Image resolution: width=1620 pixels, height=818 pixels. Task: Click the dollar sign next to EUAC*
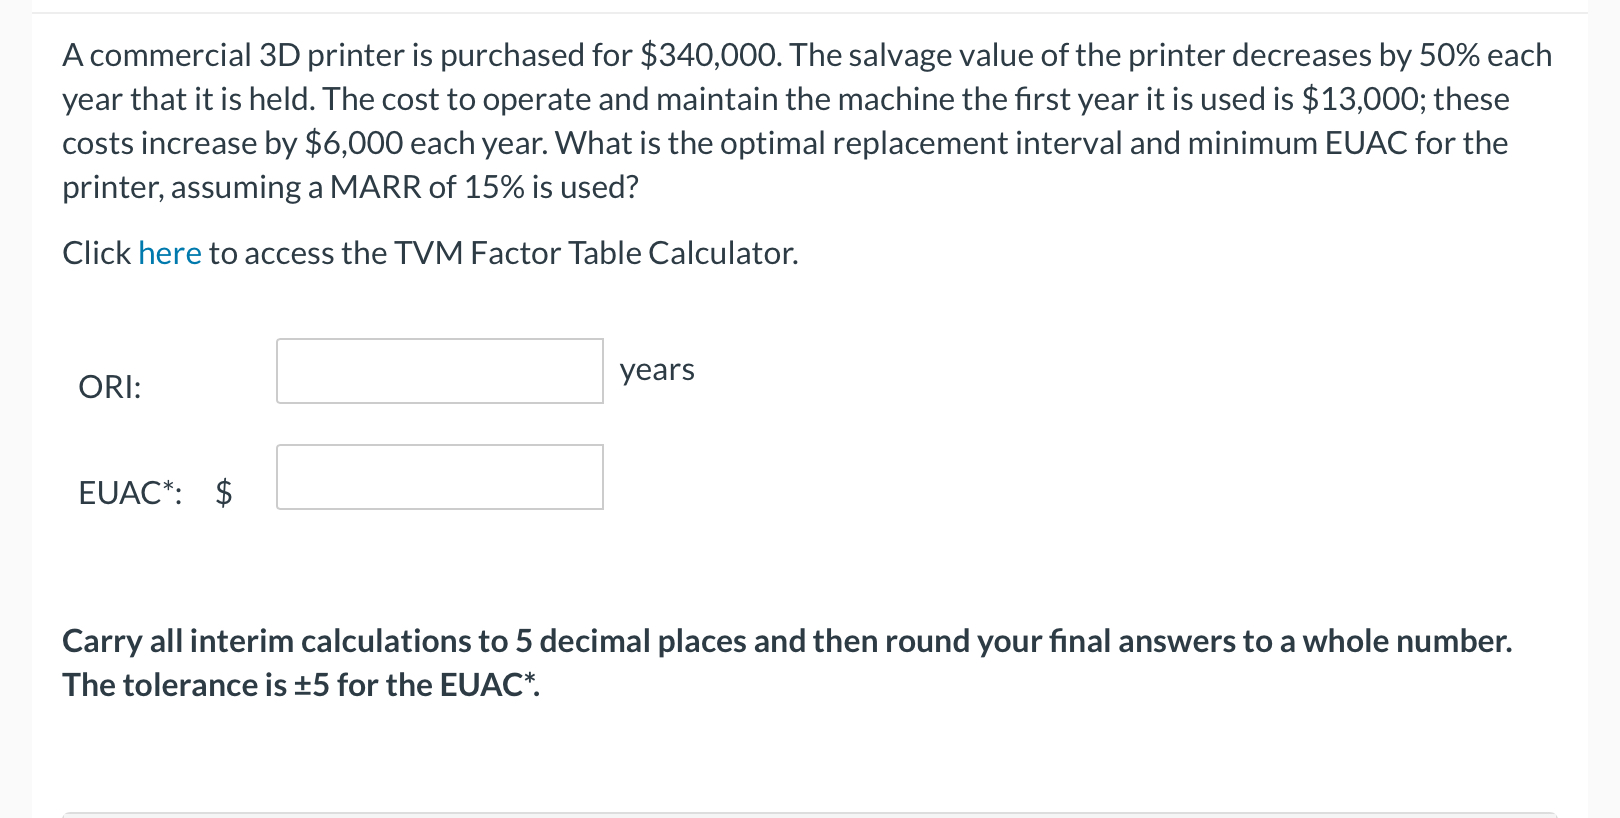(x=225, y=492)
